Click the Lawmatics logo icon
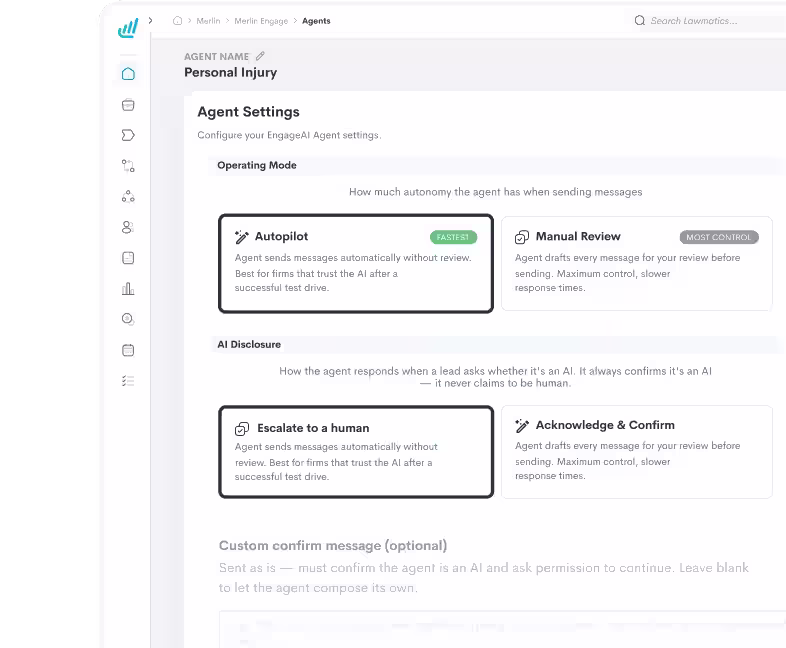Screen dimensions: 786x648 point(128,28)
